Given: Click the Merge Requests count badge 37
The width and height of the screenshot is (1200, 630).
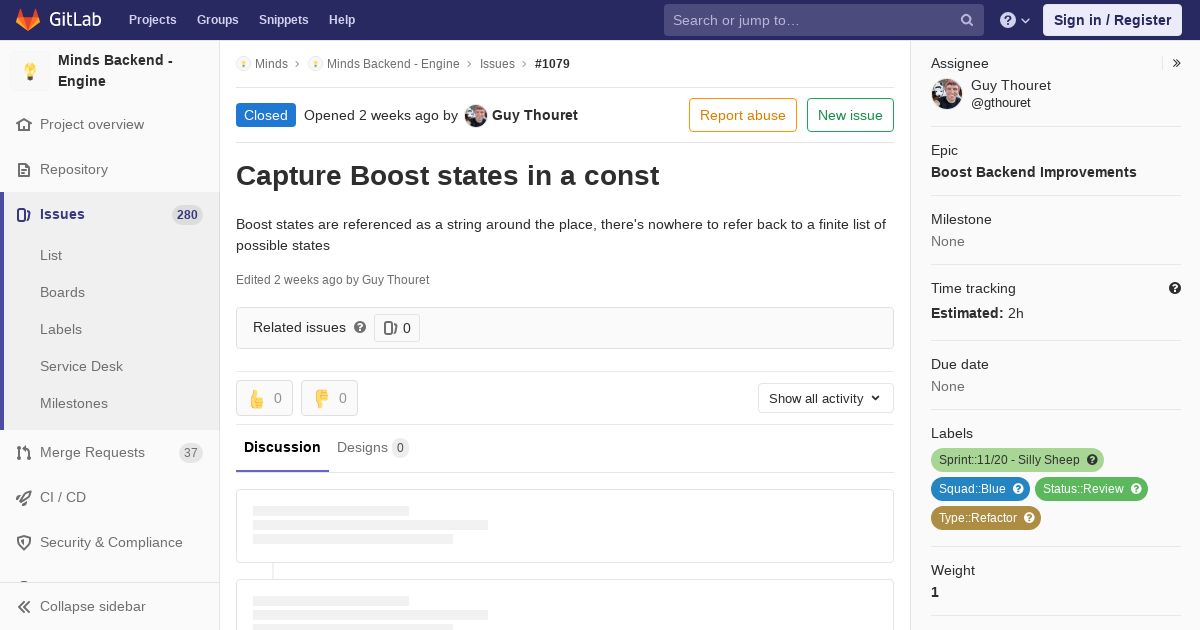Looking at the screenshot, I should pyautogui.click(x=191, y=453).
